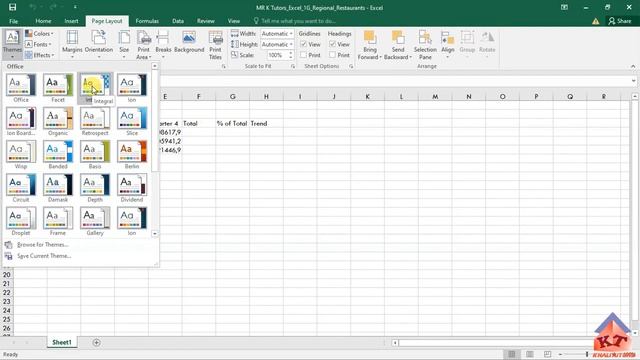The width and height of the screenshot is (640, 360).
Task: Apply the Facet theme
Action: 58,88
